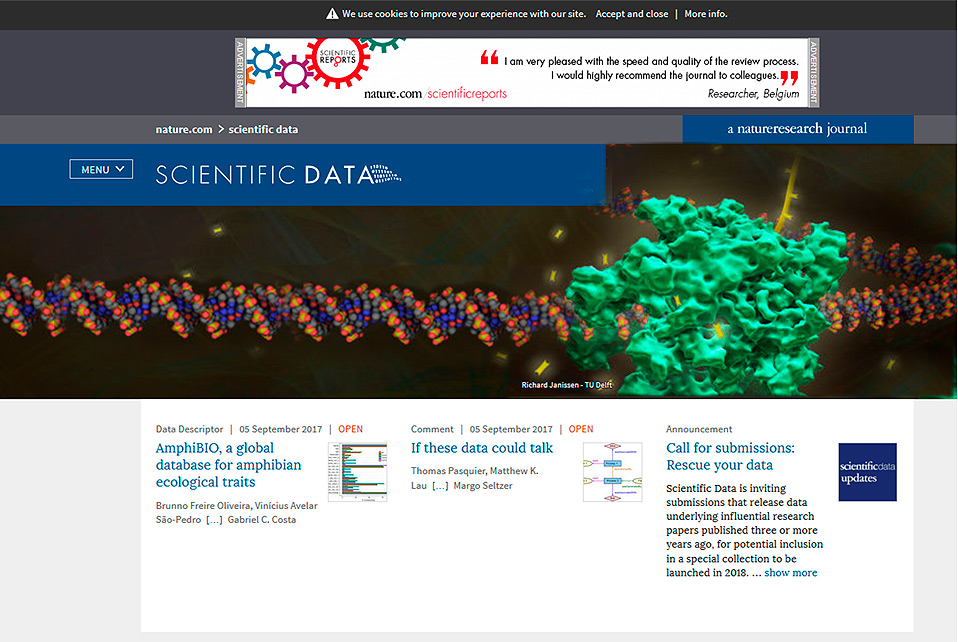Screen dimensions: 958x642
Task: Click the 'Data Descriptor' category label
Action: point(189,429)
